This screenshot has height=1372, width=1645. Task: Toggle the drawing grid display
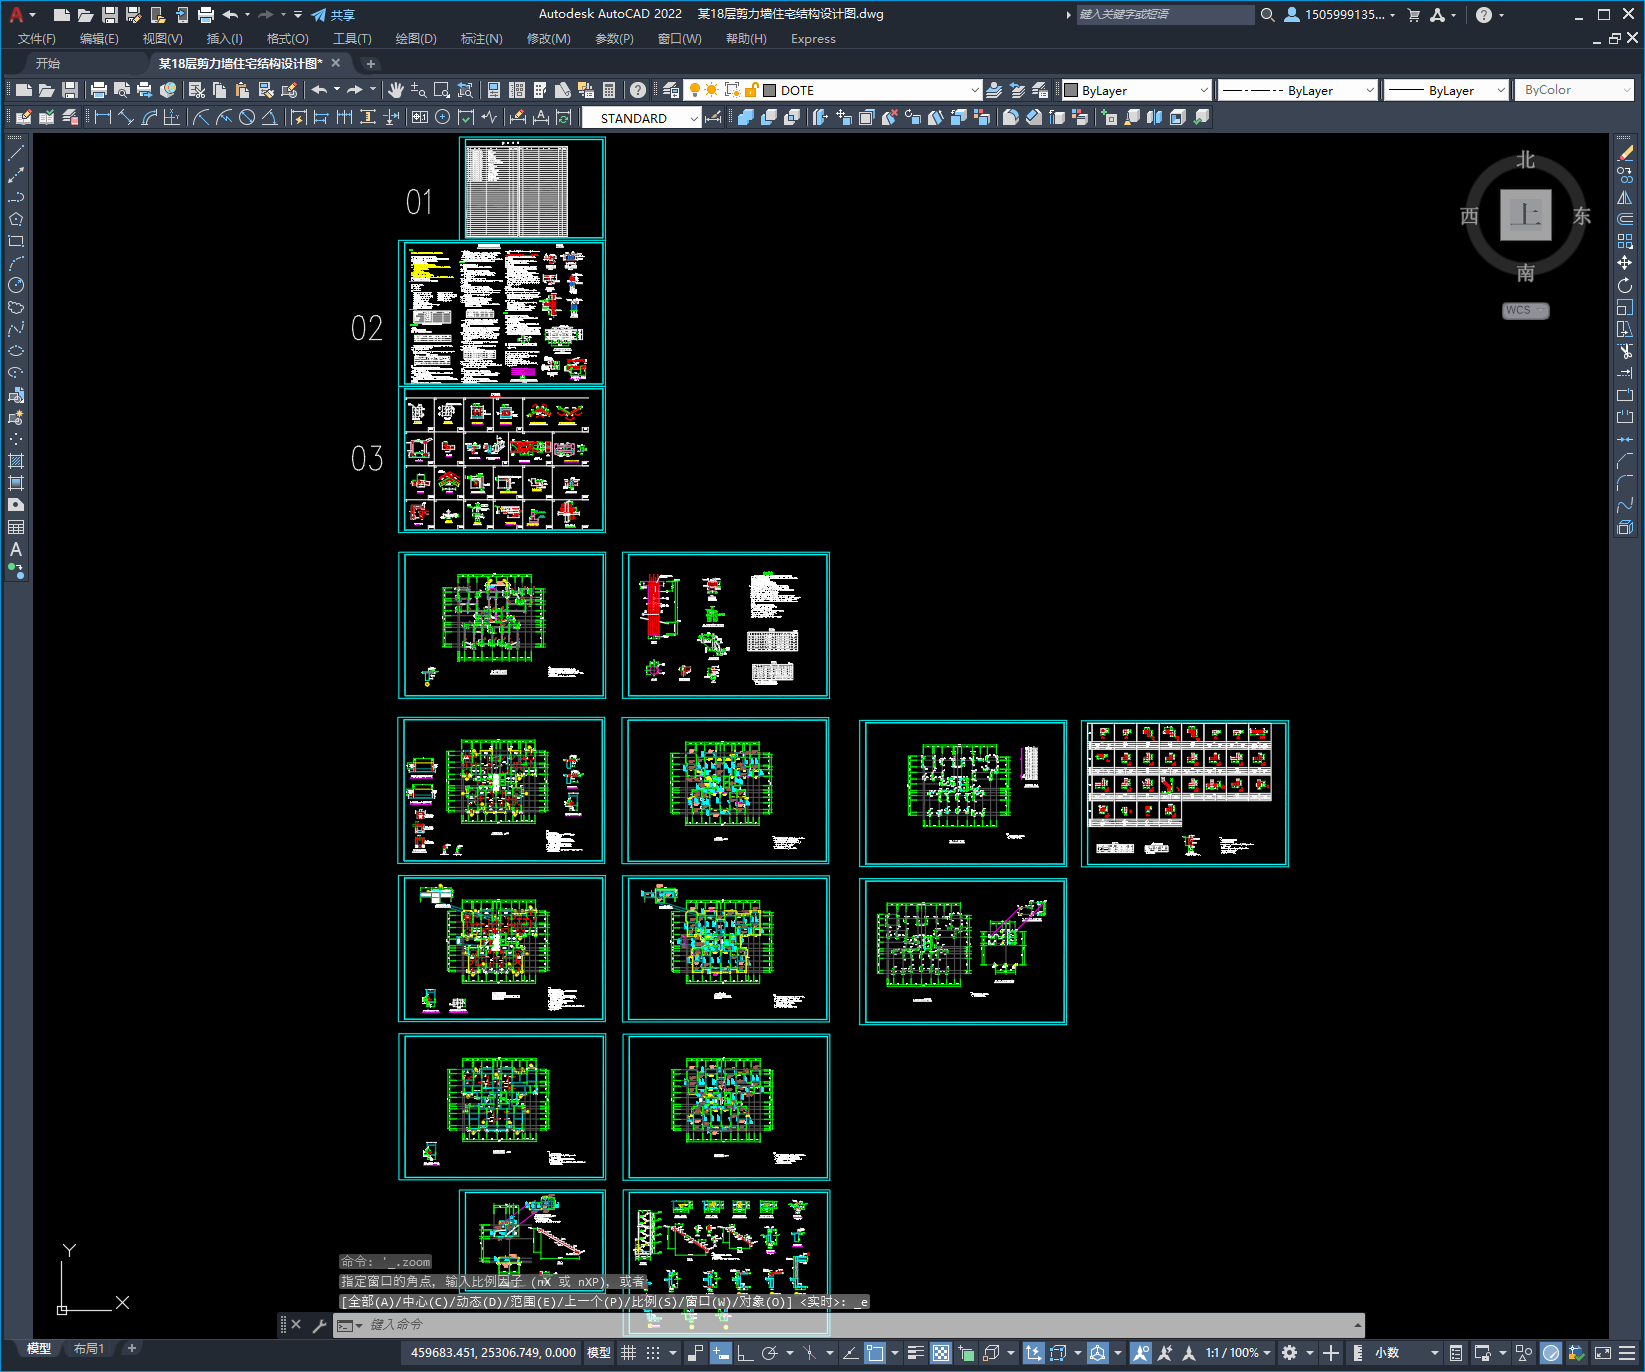(x=628, y=1353)
